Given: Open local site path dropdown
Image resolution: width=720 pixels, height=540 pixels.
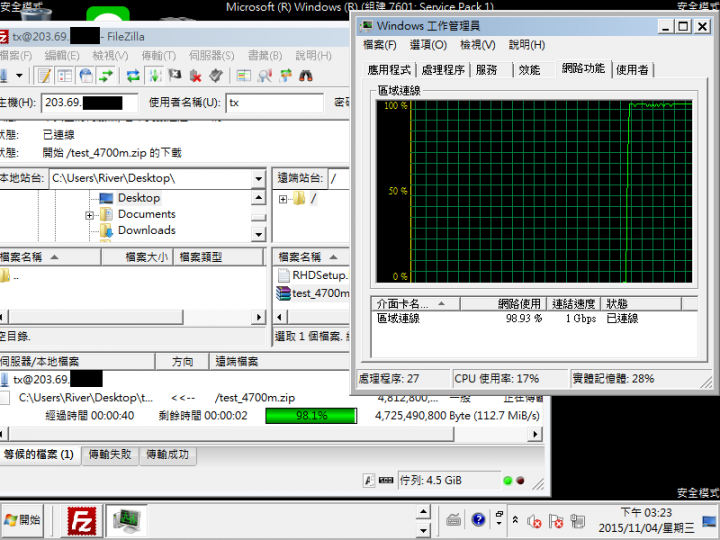Looking at the screenshot, I should click(259, 179).
